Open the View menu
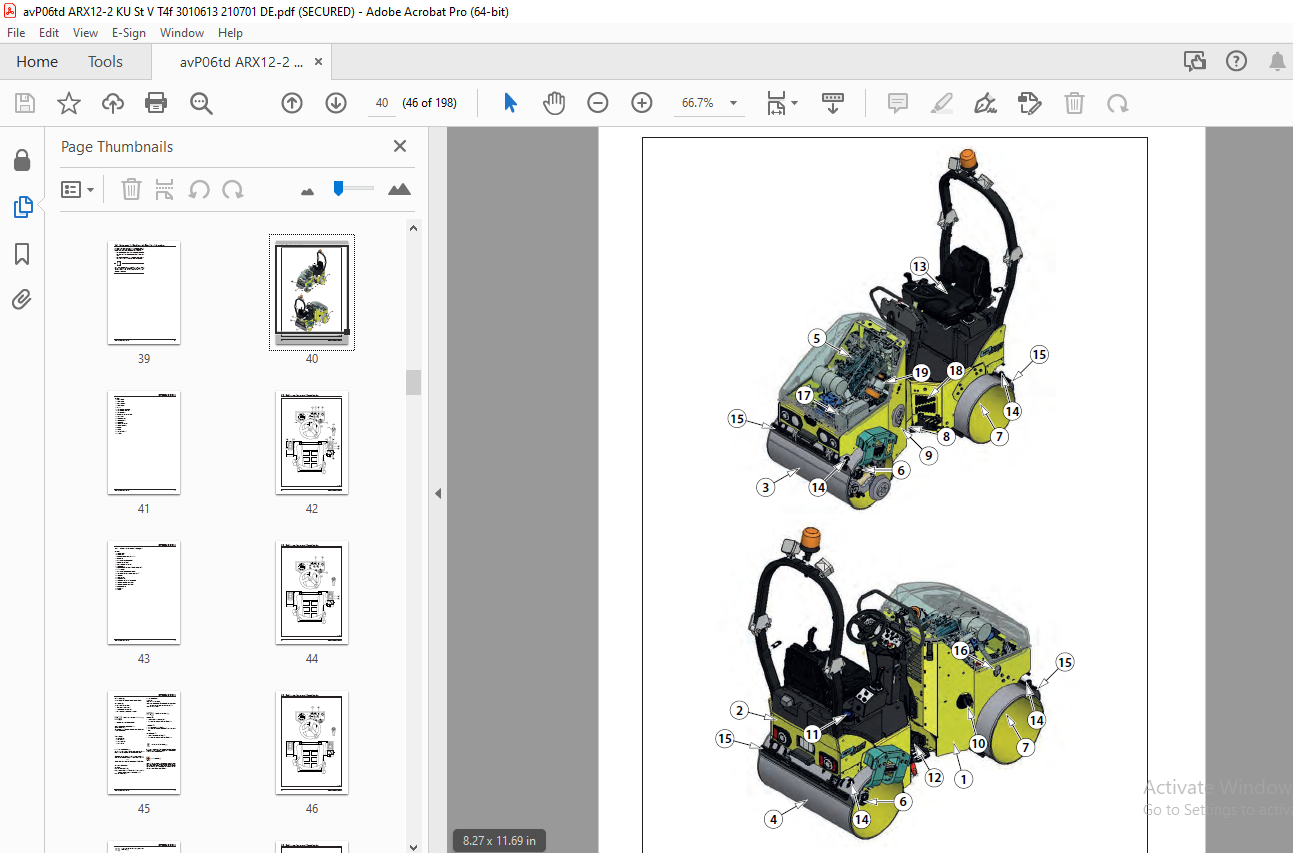 [85, 32]
